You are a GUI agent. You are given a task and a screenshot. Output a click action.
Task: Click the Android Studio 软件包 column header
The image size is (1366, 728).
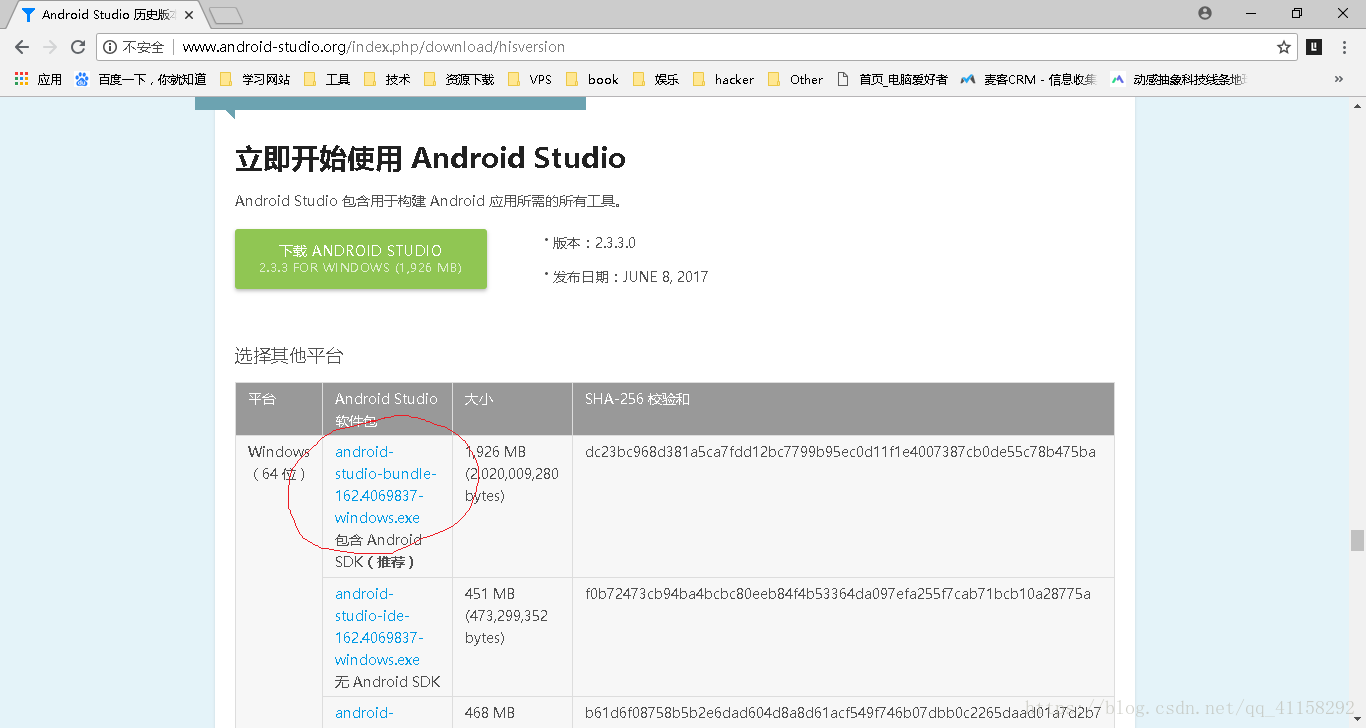click(x=386, y=409)
